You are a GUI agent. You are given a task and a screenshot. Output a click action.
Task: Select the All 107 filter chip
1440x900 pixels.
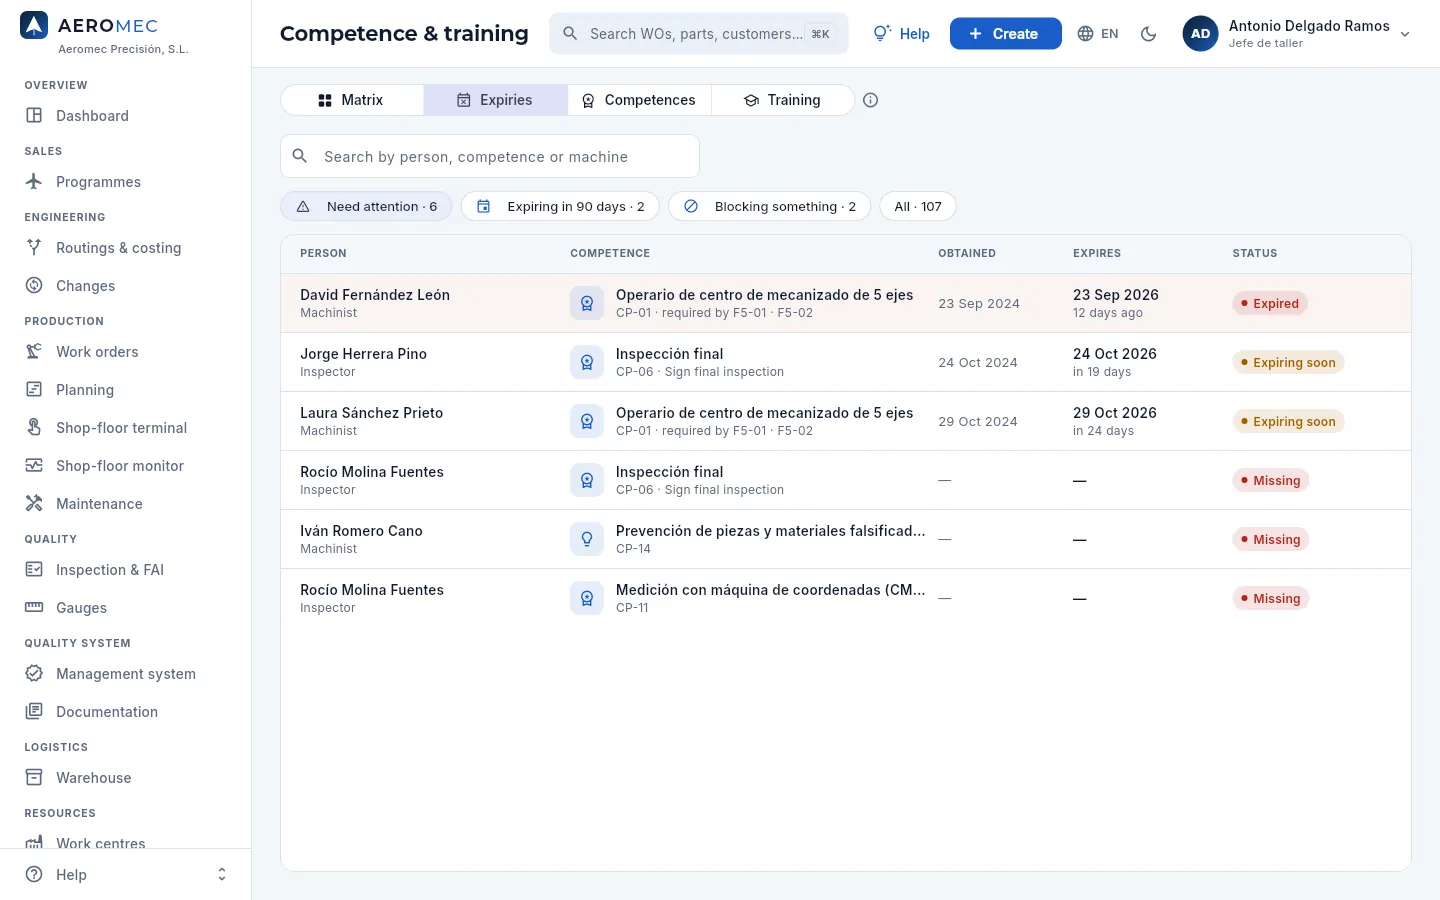pos(918,206)
